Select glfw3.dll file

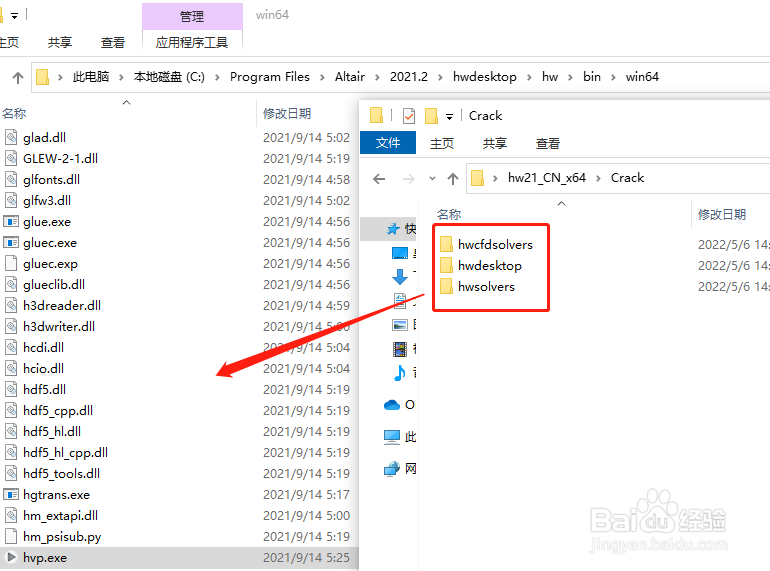coord(47,201)
